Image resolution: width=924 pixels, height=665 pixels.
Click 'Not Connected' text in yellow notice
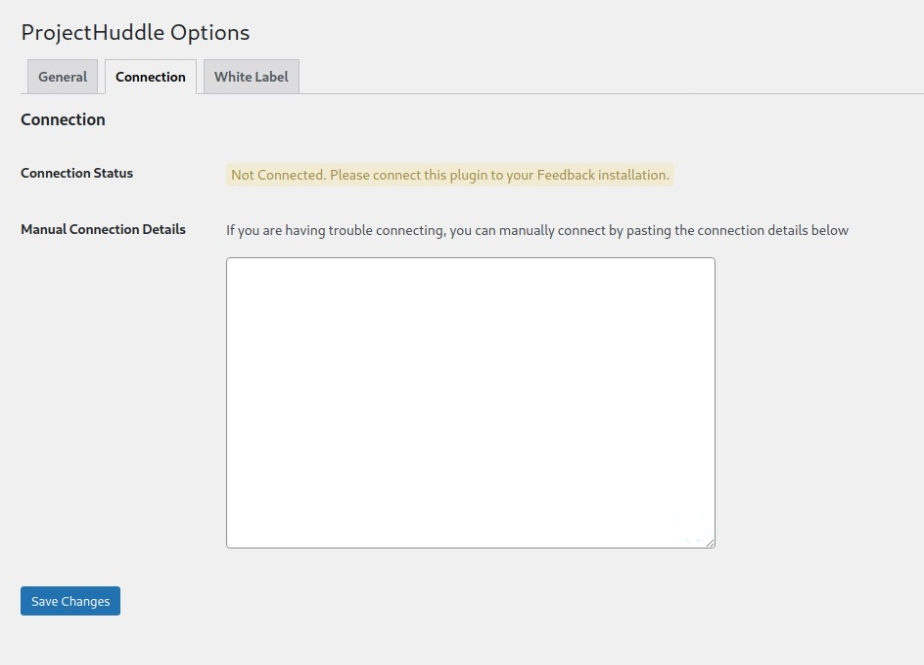pos(277,175)
